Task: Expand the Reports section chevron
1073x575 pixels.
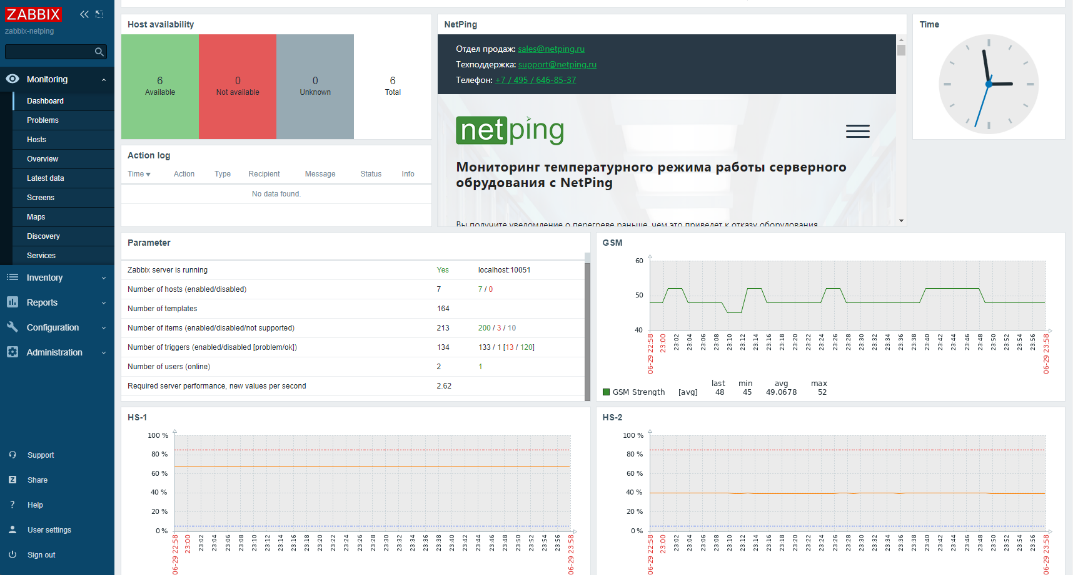Action: tap(104, 303)
